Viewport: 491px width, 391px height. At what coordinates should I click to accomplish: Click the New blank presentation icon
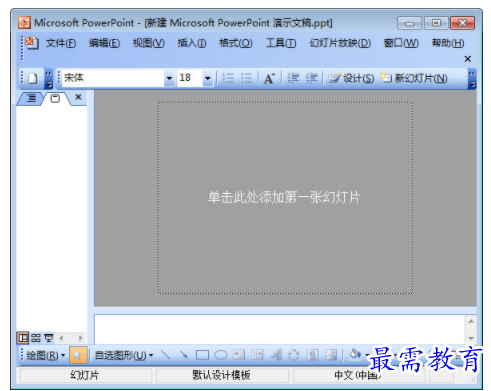coord(33,79)
